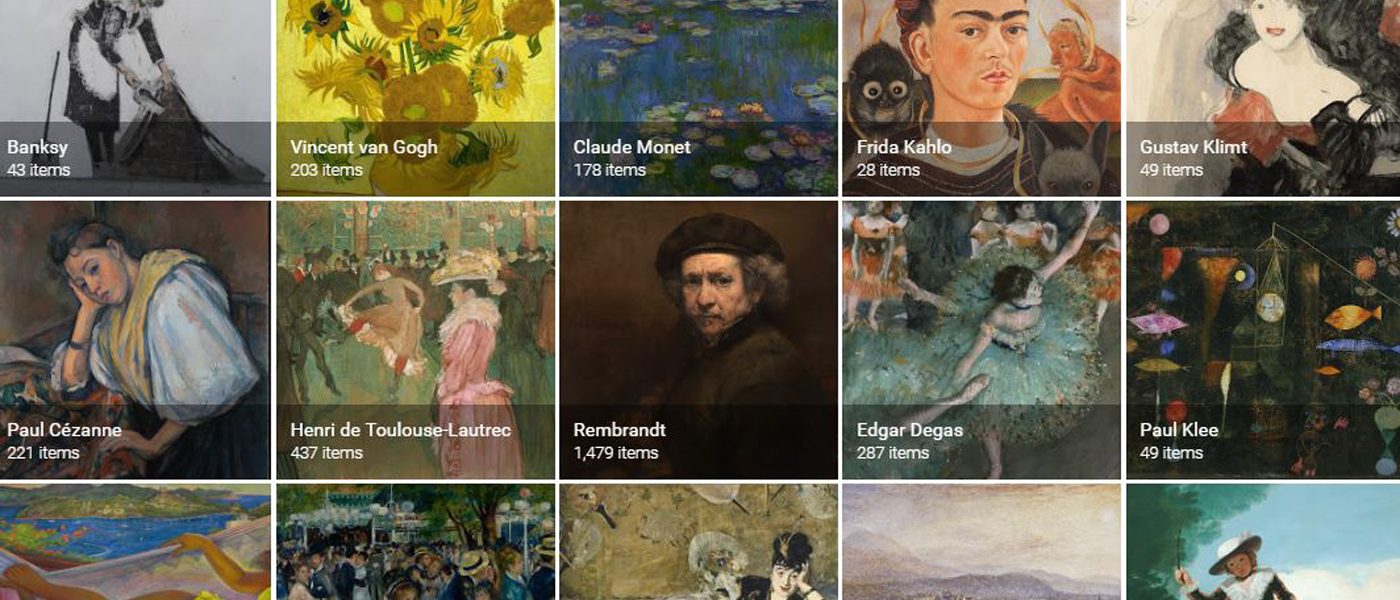Open the Banksy artist collection

point(135,97)
